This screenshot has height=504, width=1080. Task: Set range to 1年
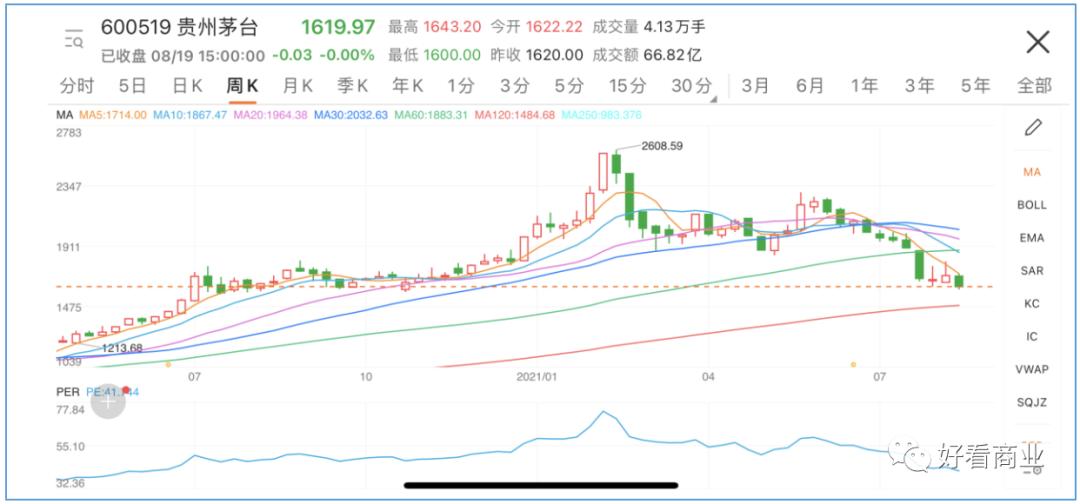[864, 85]
